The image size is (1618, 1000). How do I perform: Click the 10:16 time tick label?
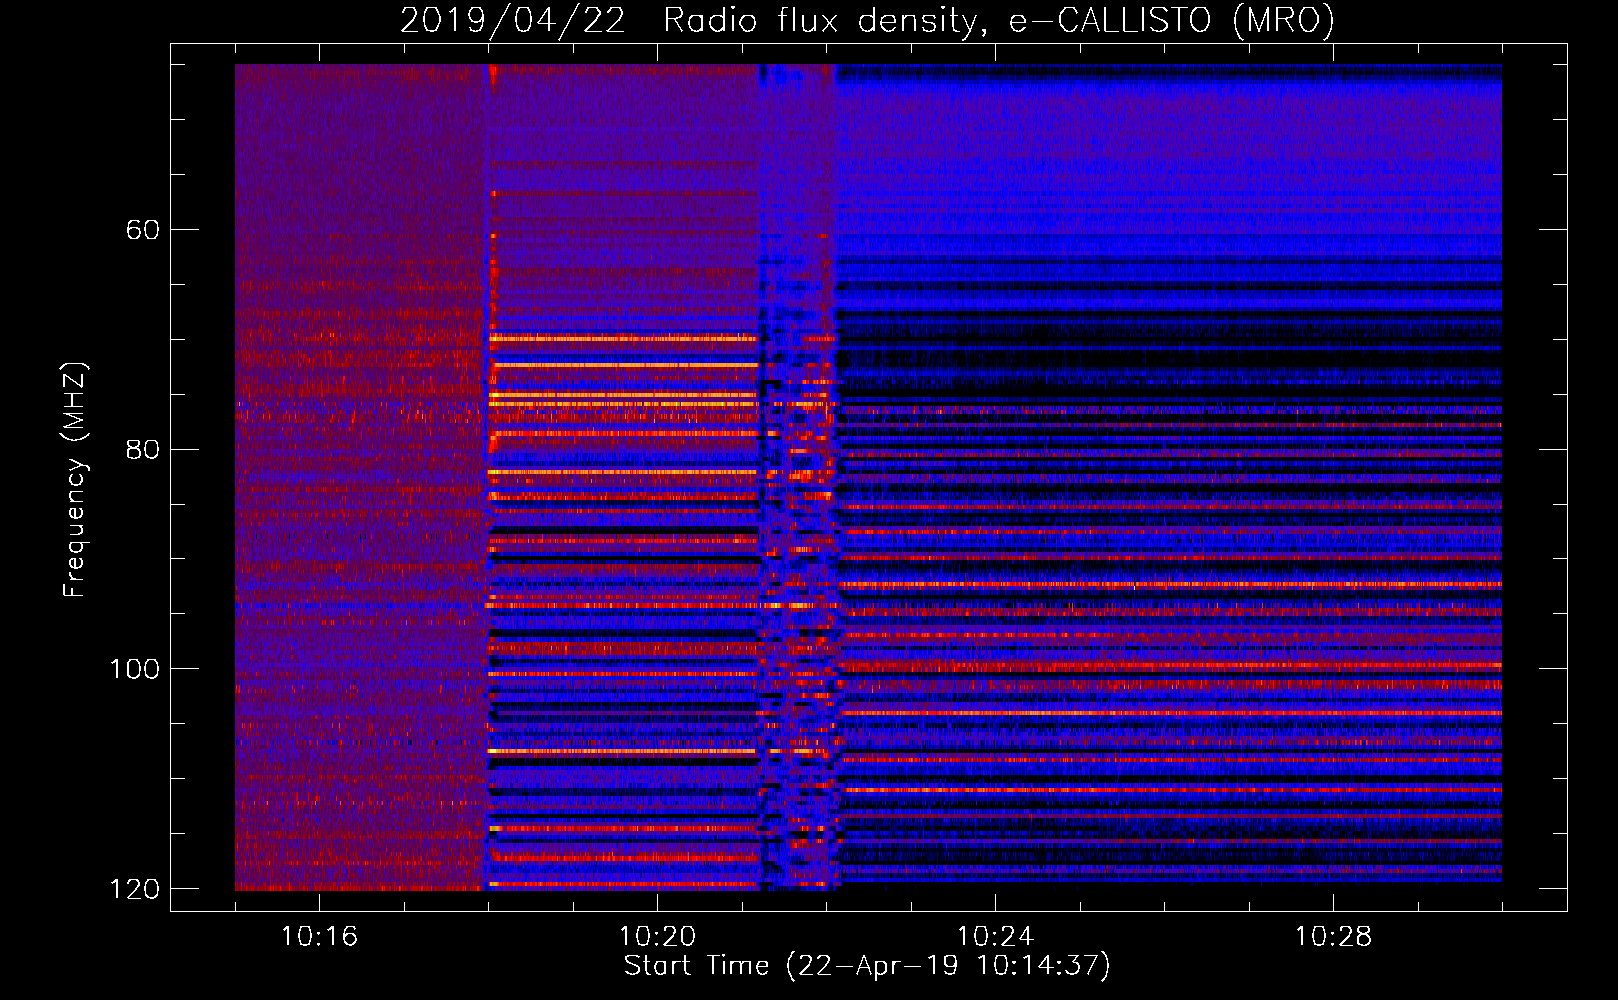(319, 936)
